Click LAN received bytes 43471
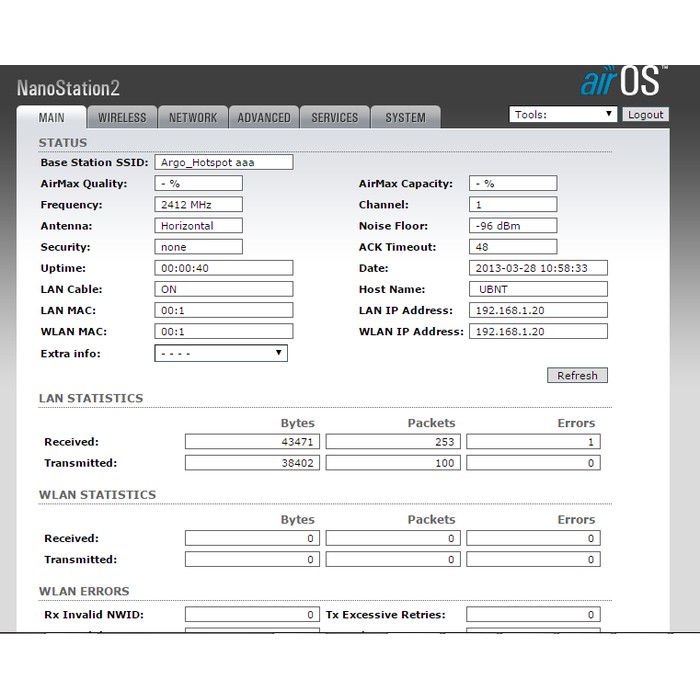This screenshot has height=700, width=700. 252,442
